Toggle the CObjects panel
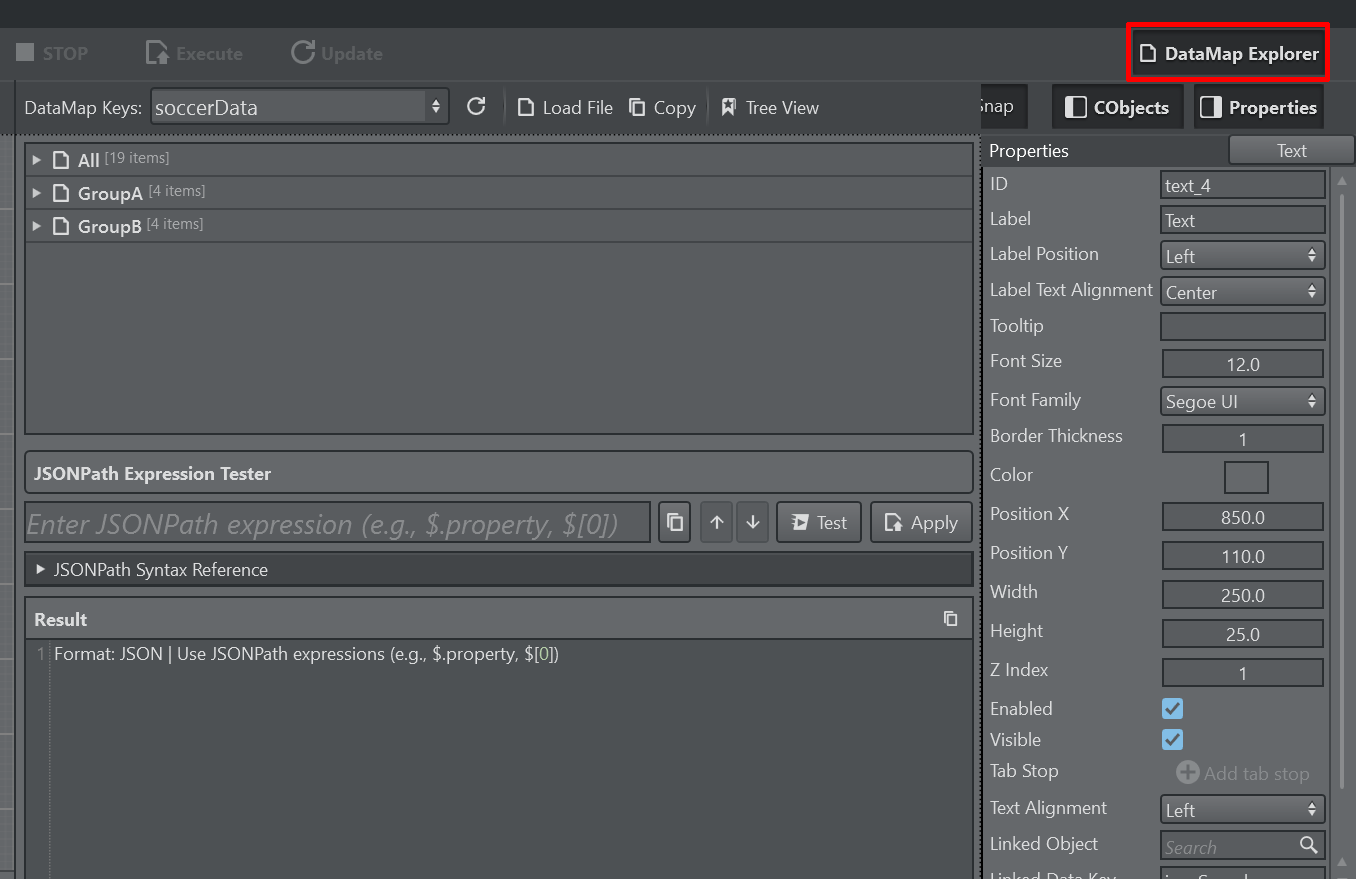This screenshot has width=1356, height=879. [1117, 107]
